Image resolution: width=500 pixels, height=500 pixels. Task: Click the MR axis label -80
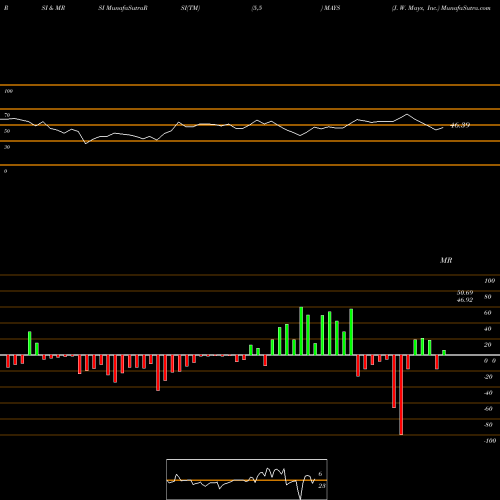click(488, 425)
